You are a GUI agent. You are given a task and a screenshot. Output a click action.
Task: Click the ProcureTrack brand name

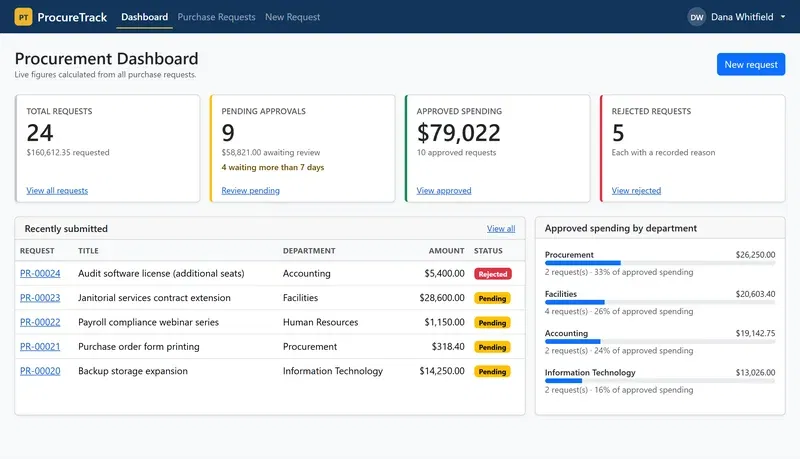[72, 17]
